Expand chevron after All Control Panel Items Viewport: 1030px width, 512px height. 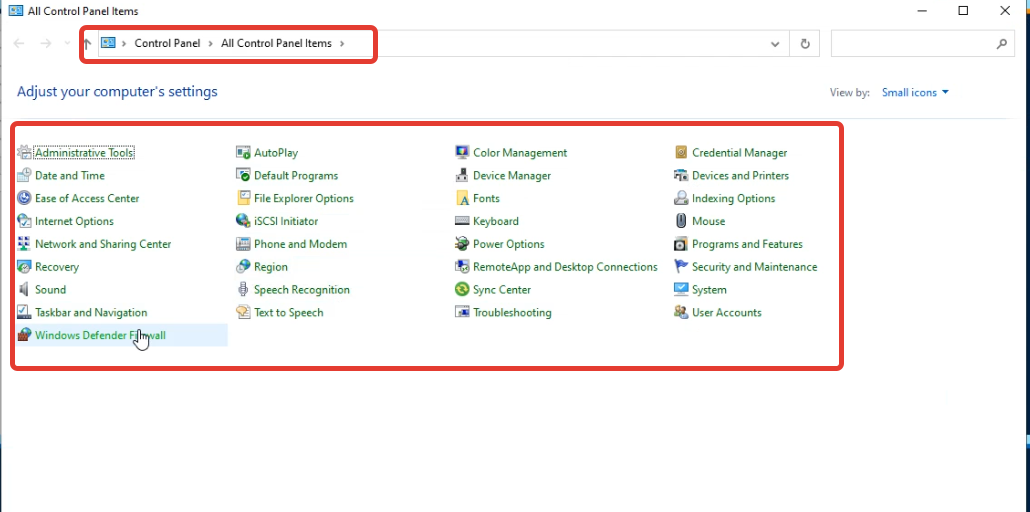342,44
